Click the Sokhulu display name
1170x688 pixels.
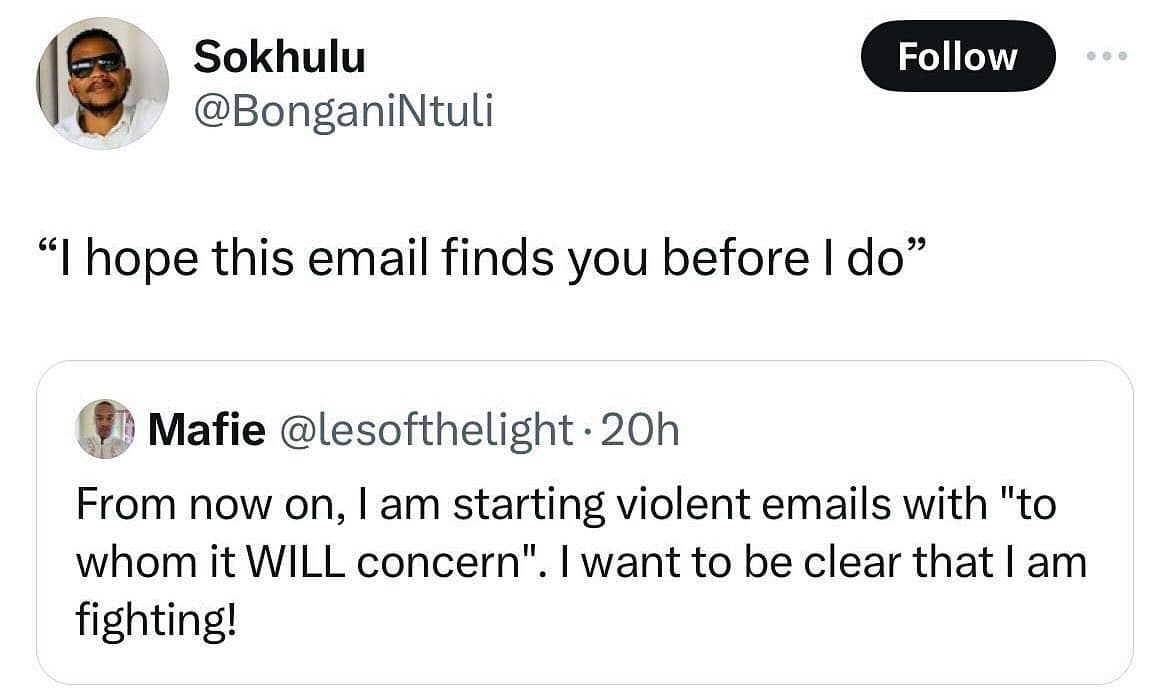pos(279,57)
